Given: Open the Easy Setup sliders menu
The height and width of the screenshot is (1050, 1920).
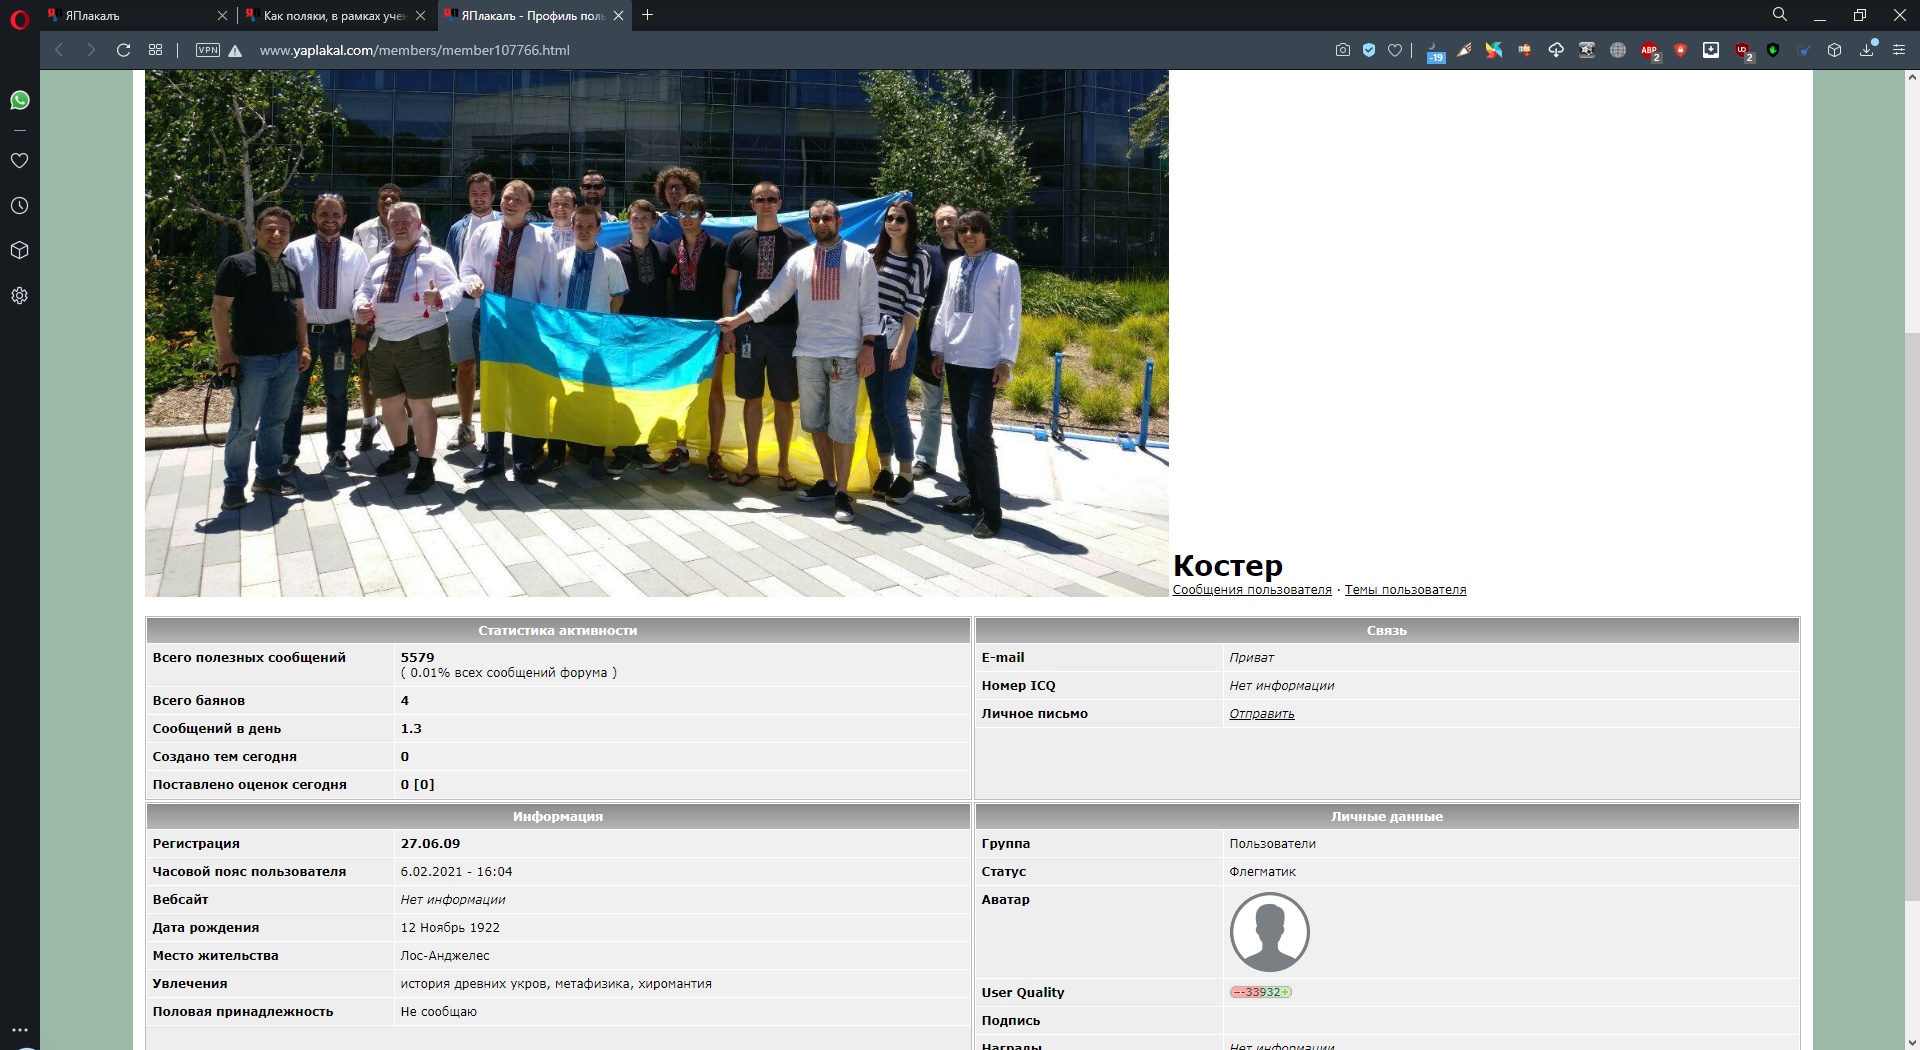Looking at the screenshot, I should [x=1899, y=50].
